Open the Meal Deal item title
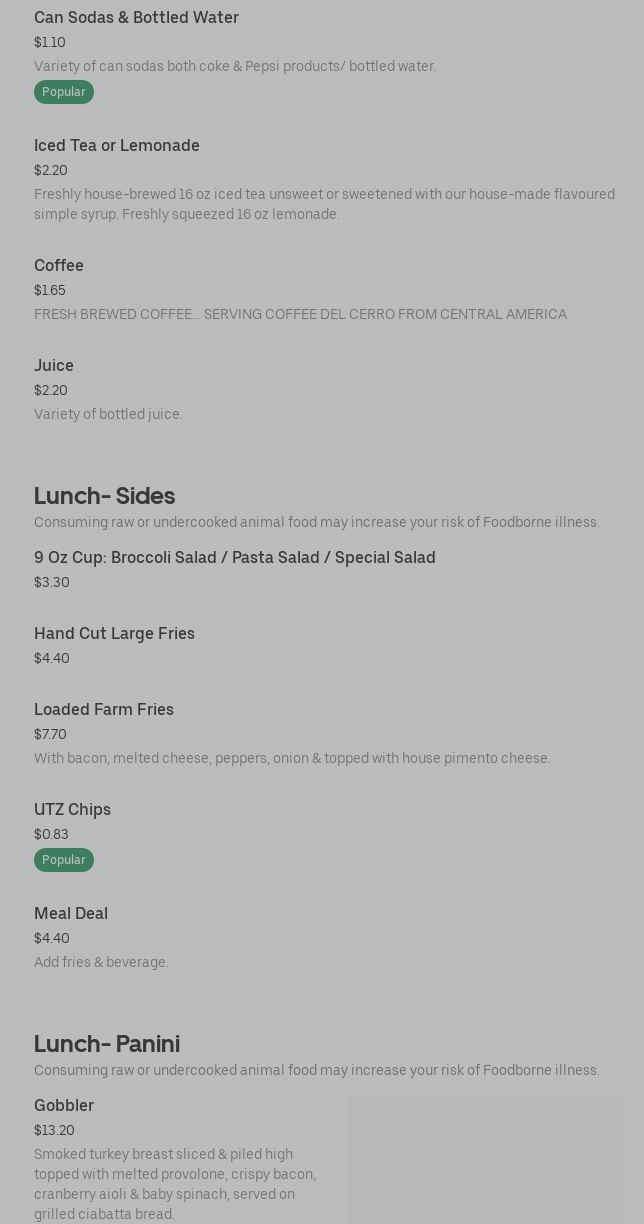Image resolution: width=644 pixels, height=1224 pixels. [71, 914]
